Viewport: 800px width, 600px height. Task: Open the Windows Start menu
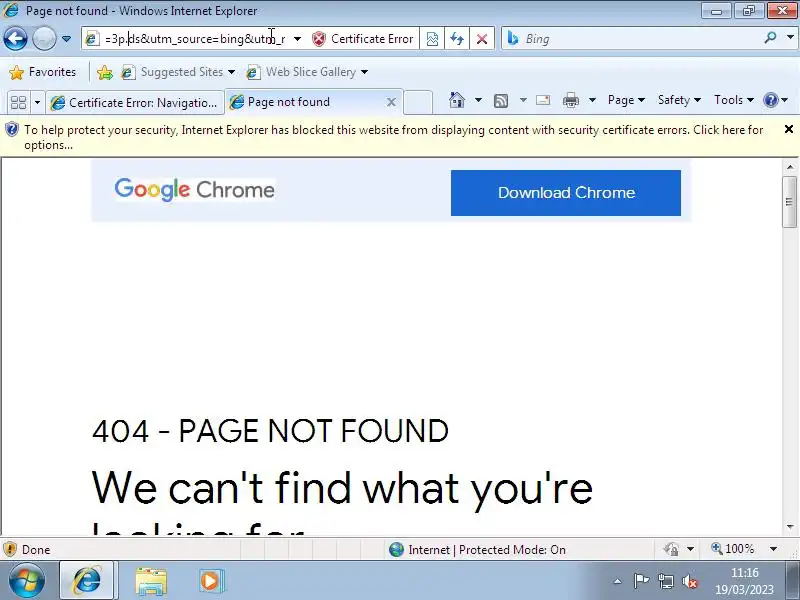[x=27, y=581]
